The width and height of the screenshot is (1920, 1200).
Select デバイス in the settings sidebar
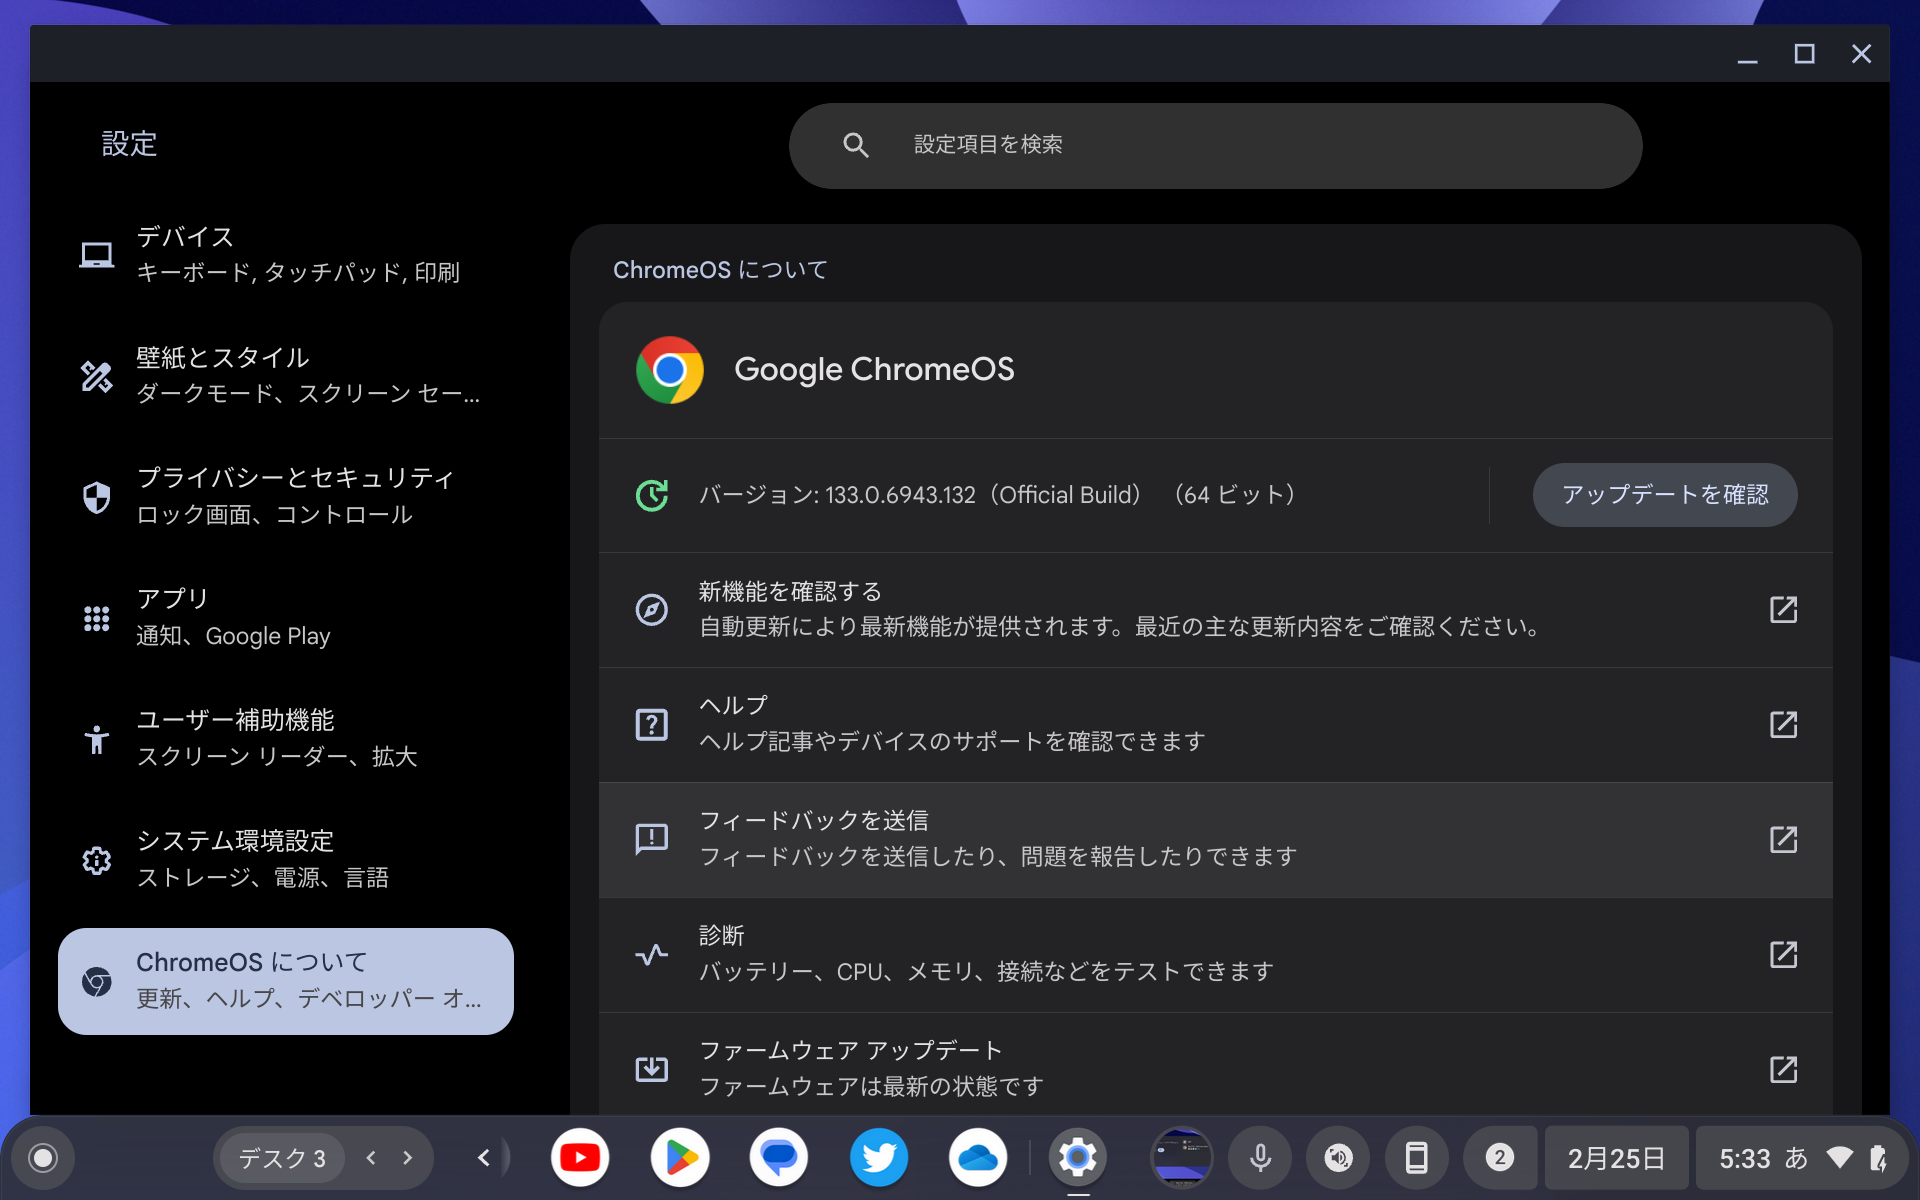[x=250, y=253]
